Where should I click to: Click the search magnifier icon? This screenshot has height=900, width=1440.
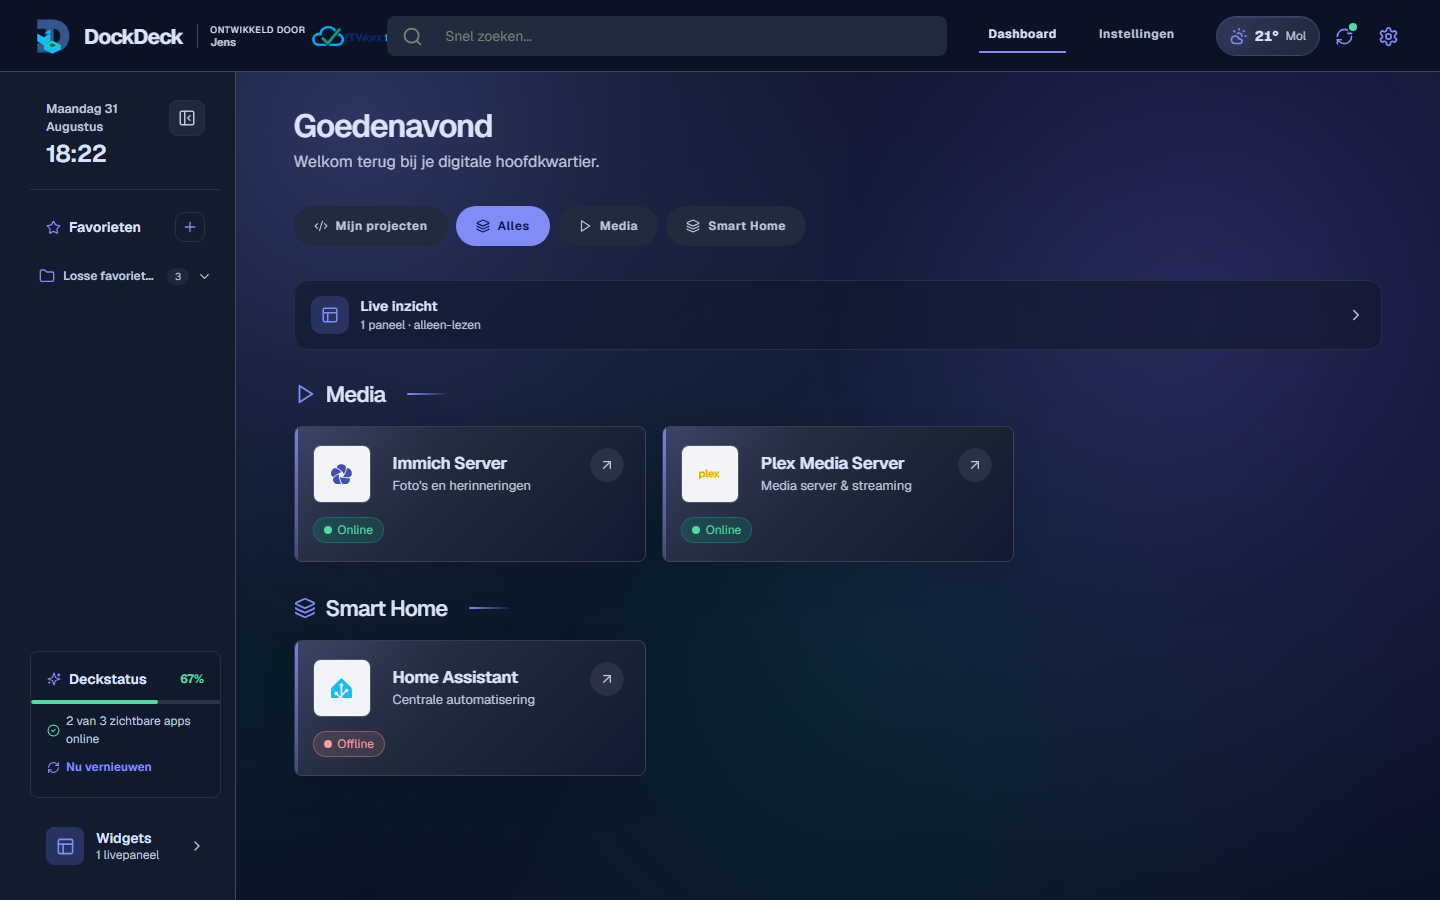(x=412, y=36)
